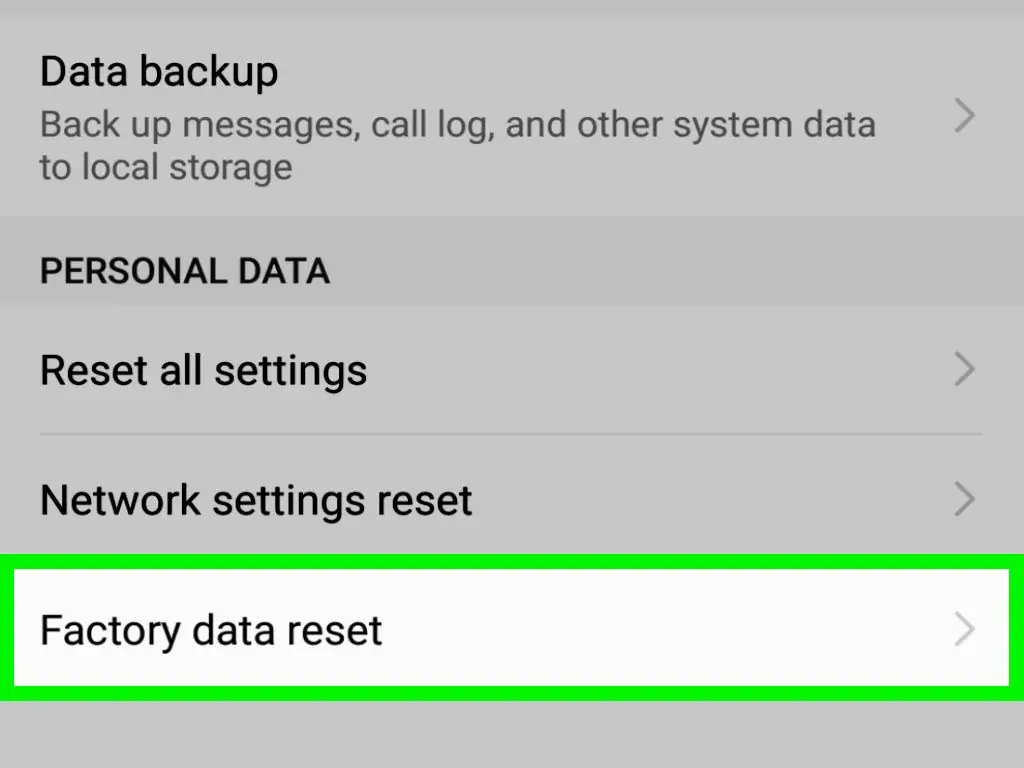Click the 'Back up messages, call log' description line
The width and height of the screenshot is (1024, 768).
point(457,125)
